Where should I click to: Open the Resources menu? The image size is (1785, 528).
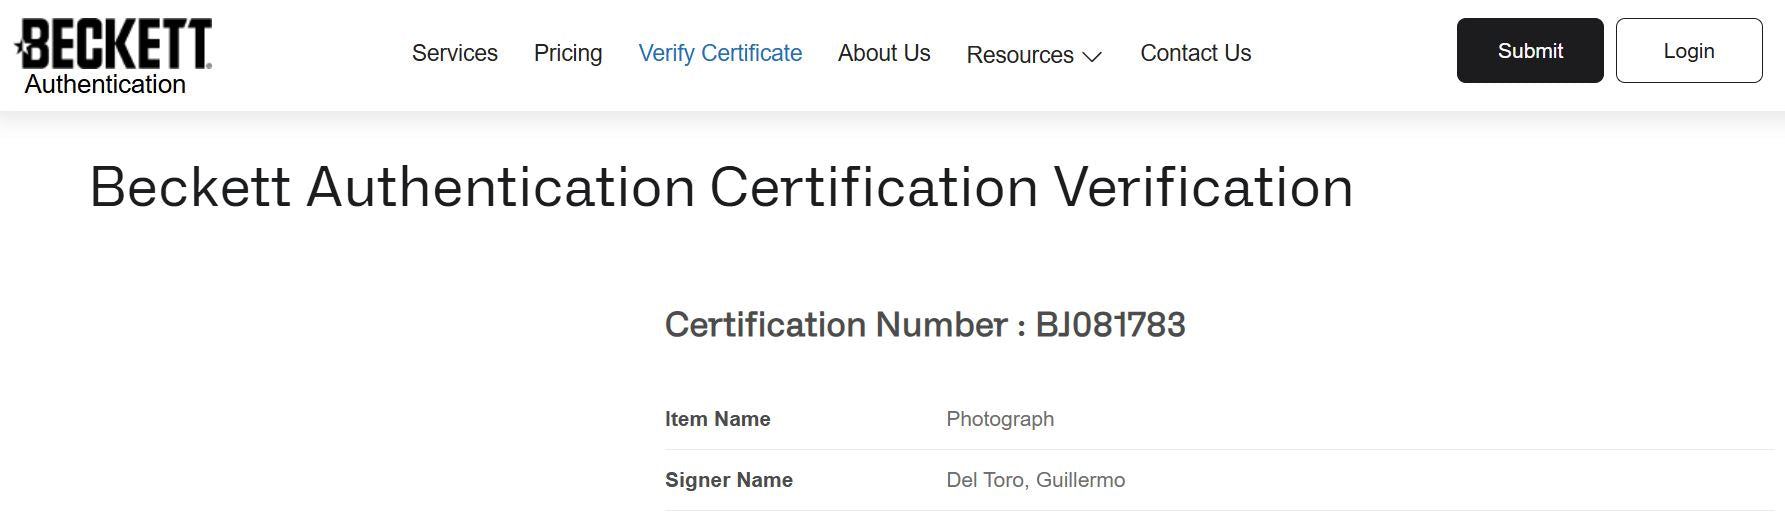(1020, 54)
